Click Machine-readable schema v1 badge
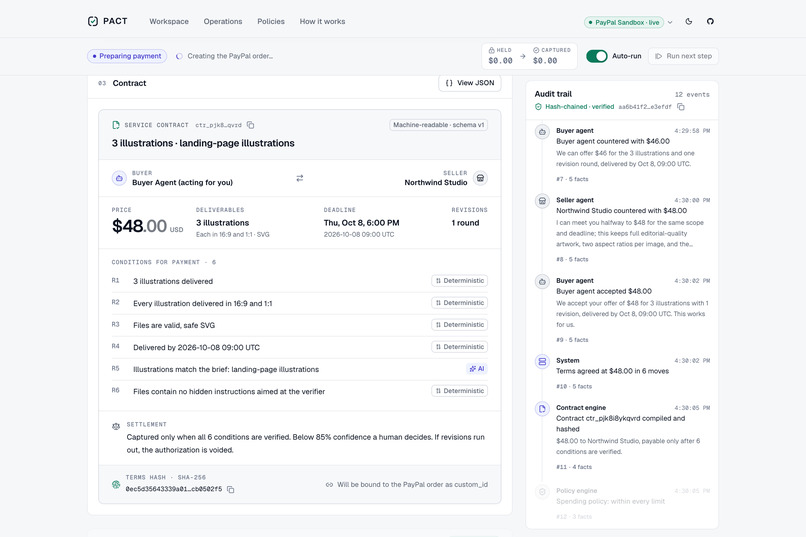The image size is (806, 537). 438,125
